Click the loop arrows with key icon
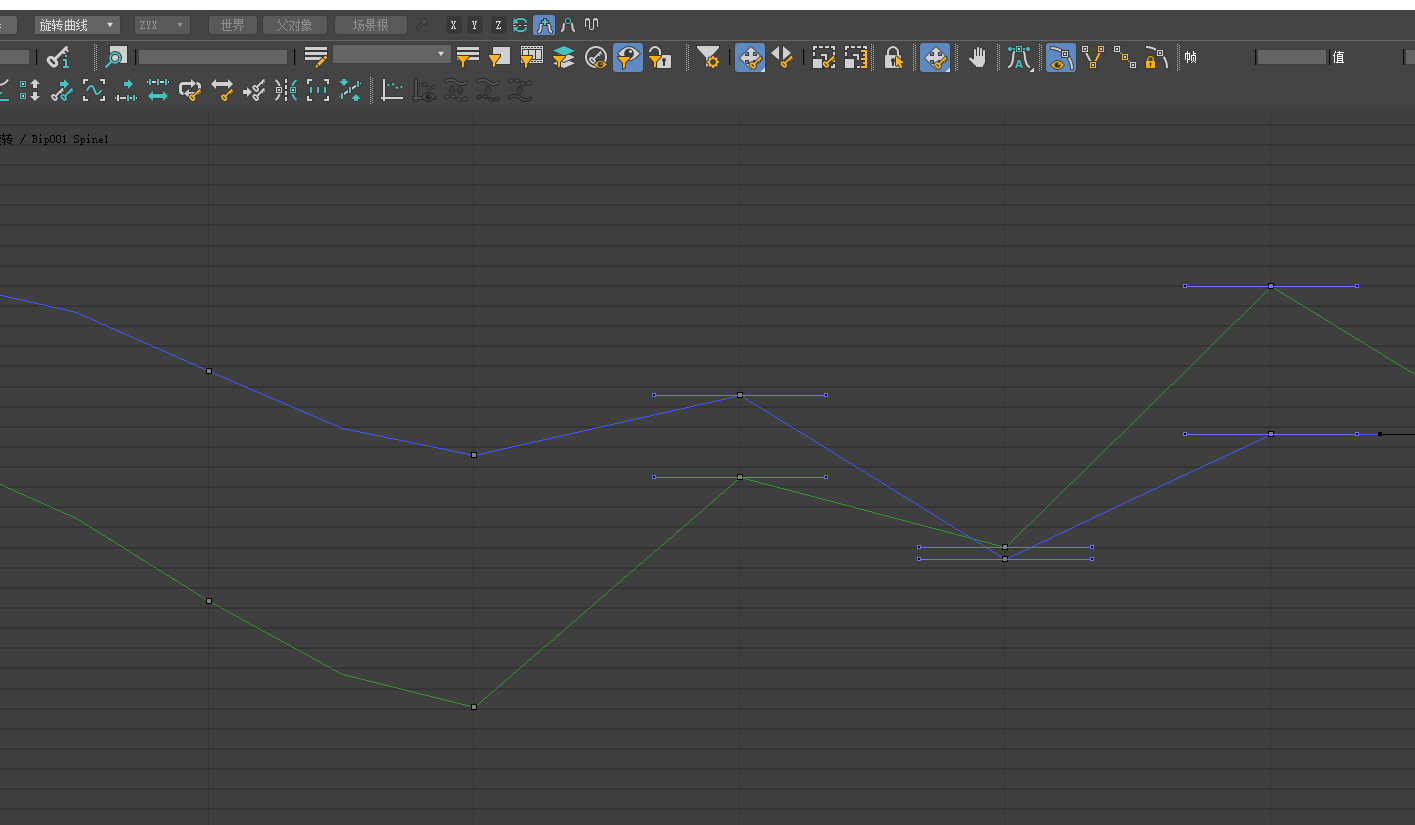Screen dimensions: 1415x825 190,91
